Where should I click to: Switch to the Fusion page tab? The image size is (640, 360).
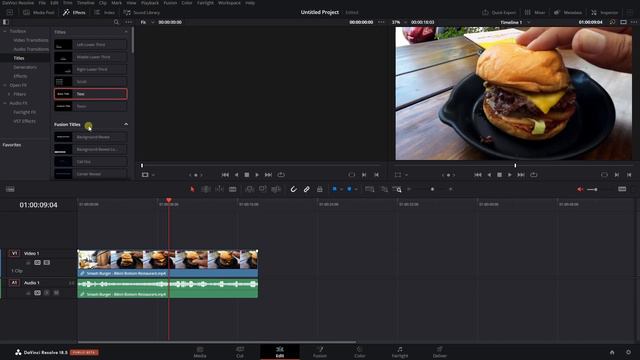[320, 352]
